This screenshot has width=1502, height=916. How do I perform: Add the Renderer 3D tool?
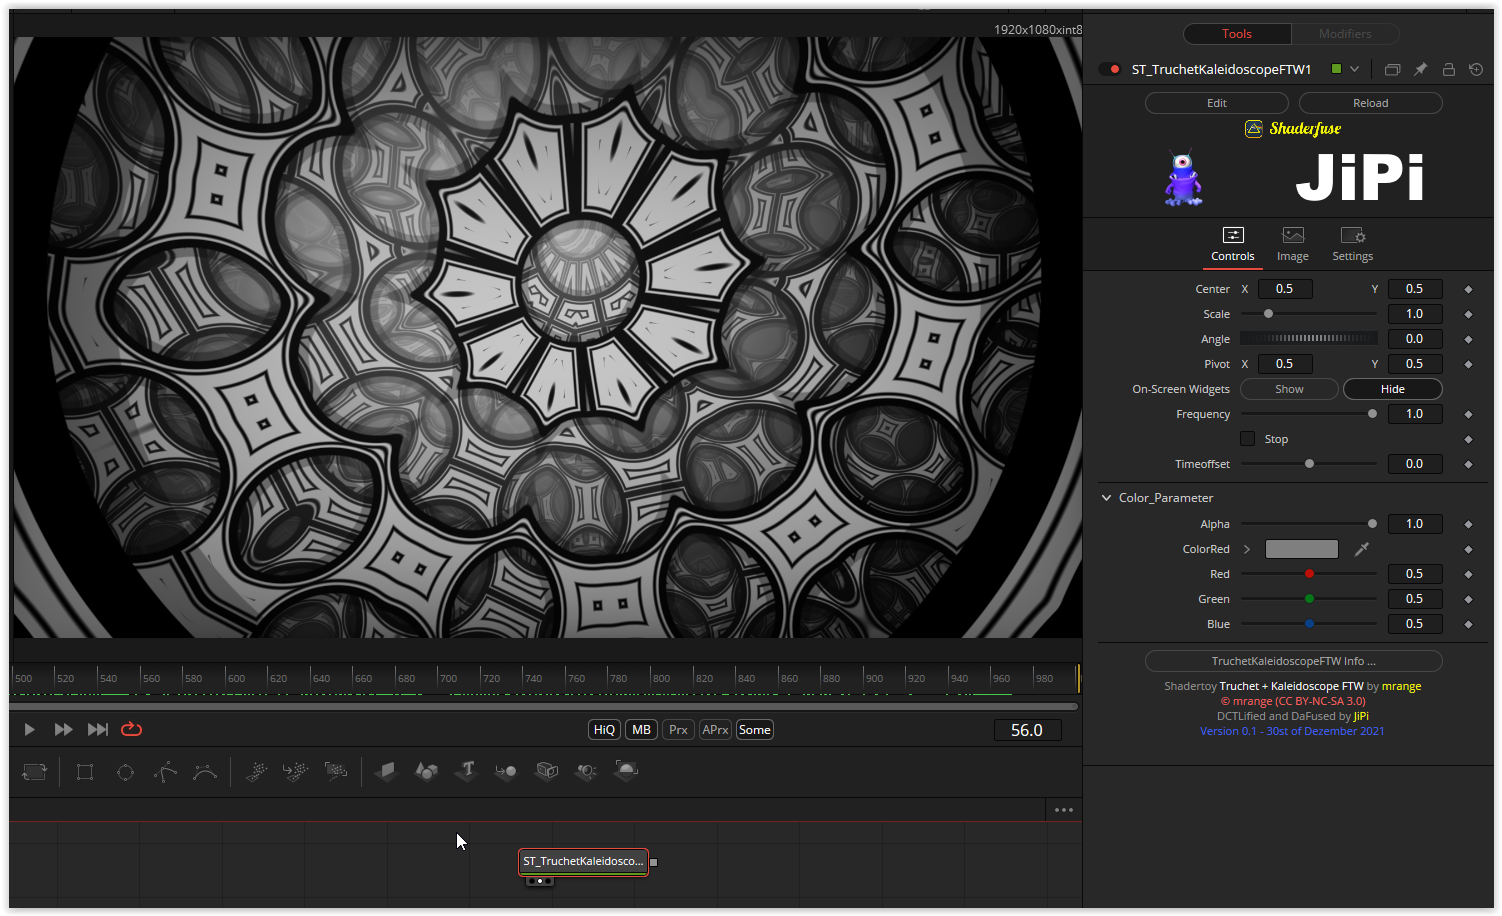pos(626,771)
